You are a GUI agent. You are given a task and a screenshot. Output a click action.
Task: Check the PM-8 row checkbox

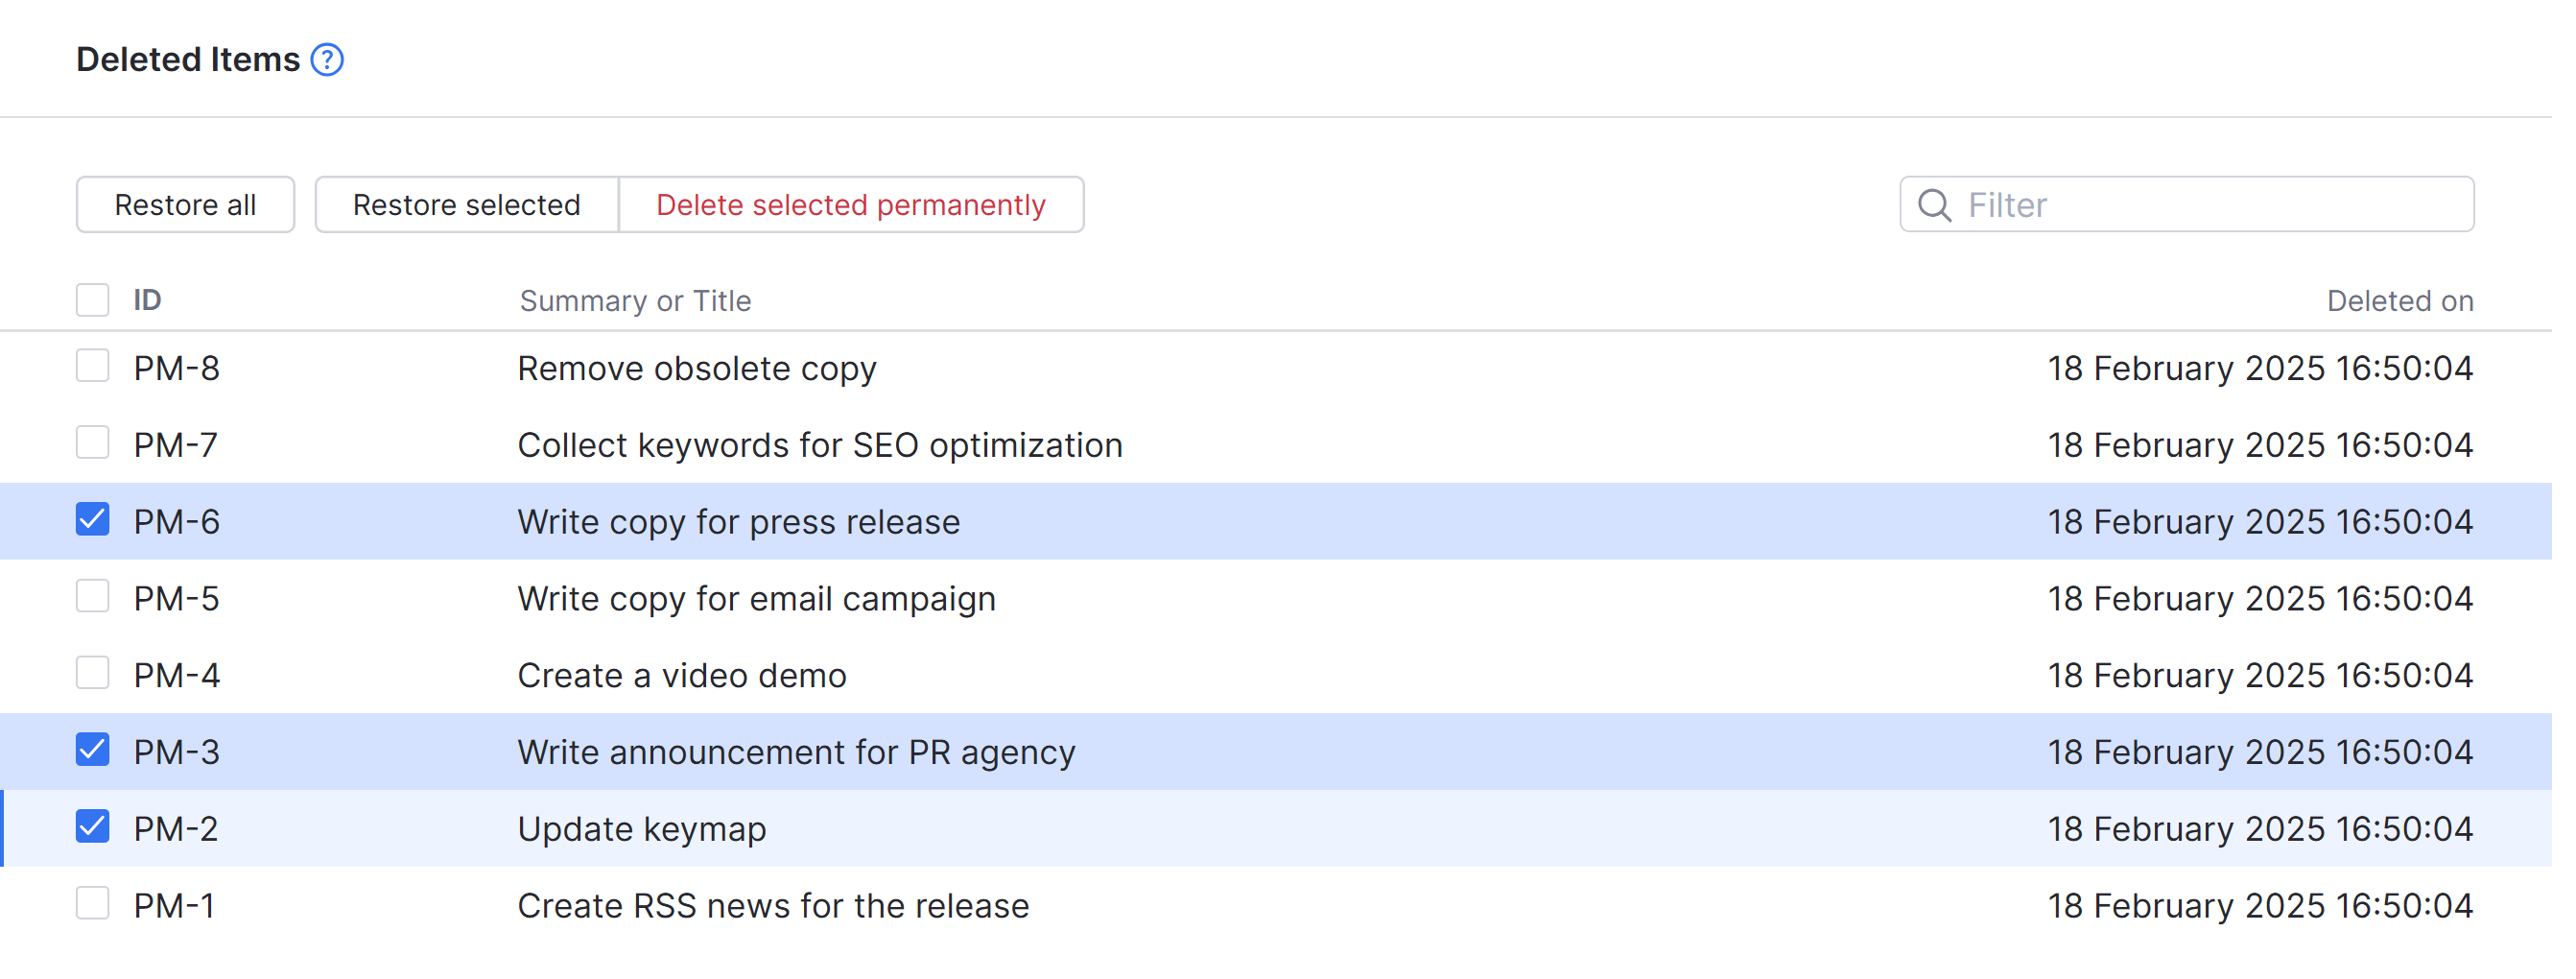pyautogui.click(x=93, y=367)
